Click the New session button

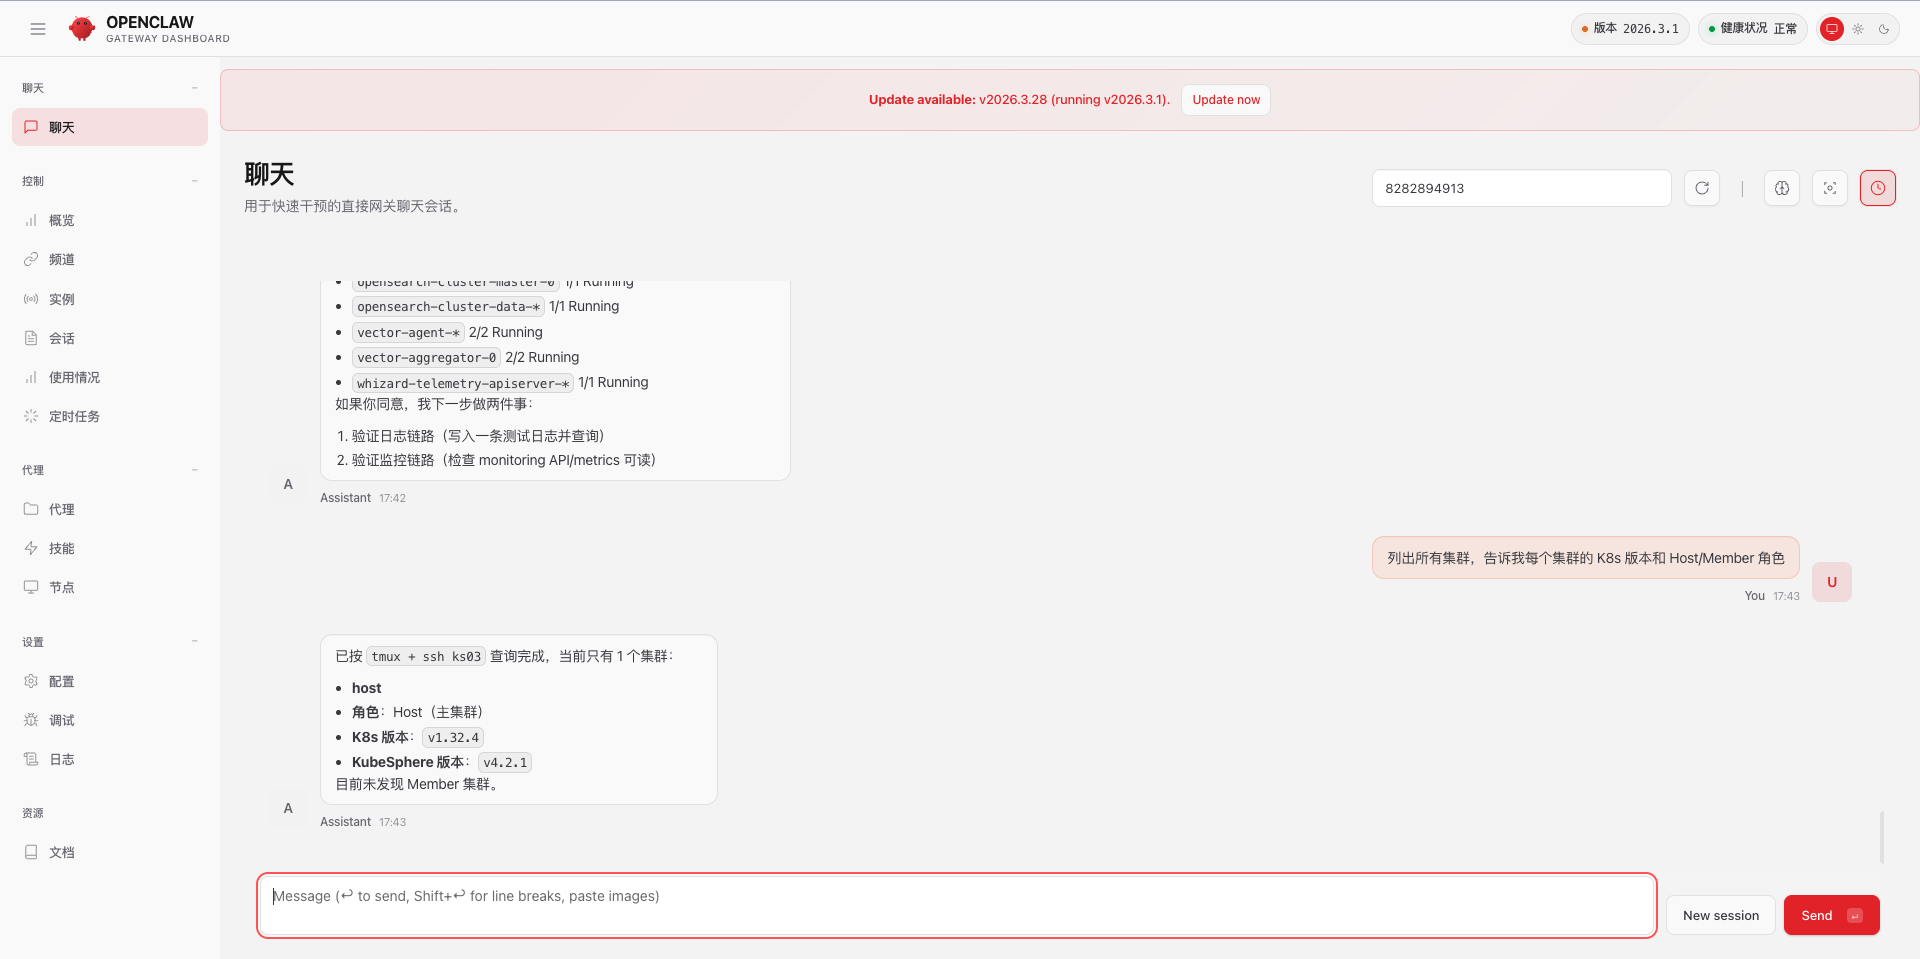[x=1720, y=915]
